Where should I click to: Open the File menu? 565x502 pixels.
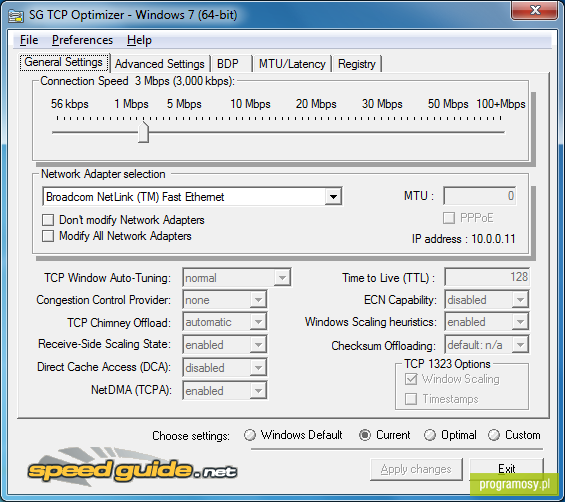coord(29,40)
